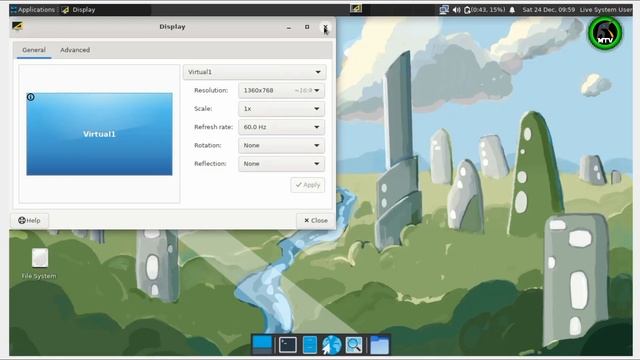Open the file manager dock icon
The image size is (640, 360).
(x=310, y=345)
